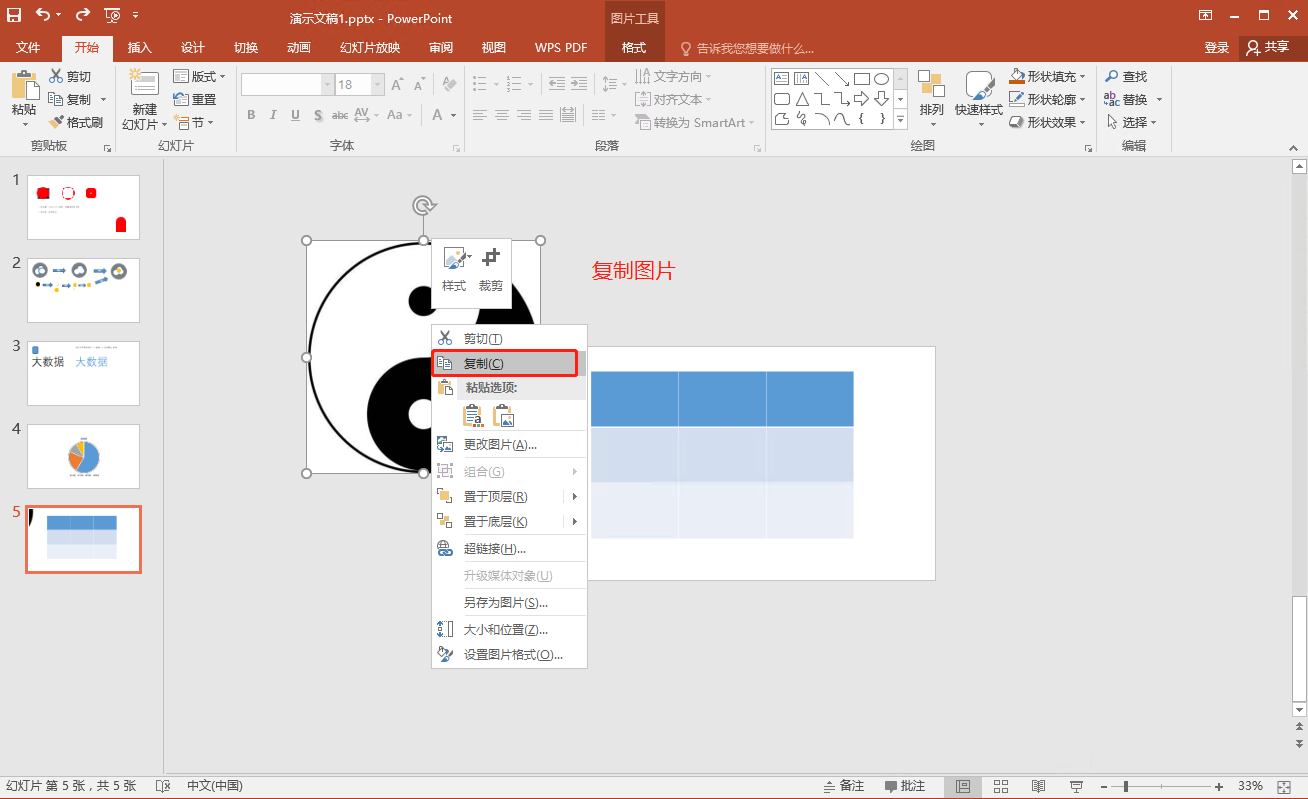Click zoom in plus button
This screenshot has height=799, width=1308.
1218,786
